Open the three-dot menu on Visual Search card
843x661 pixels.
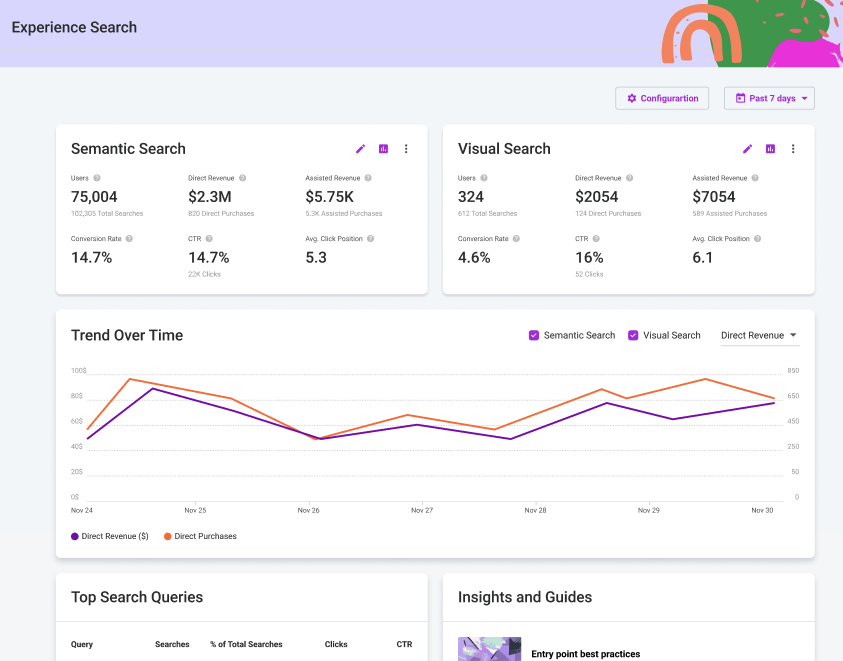point(793,148)
